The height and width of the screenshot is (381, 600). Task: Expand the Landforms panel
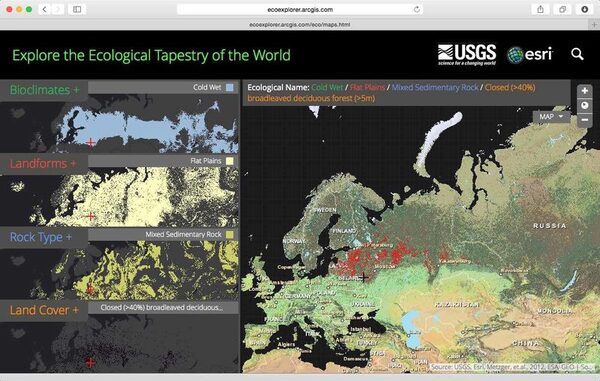click(44, 164)
